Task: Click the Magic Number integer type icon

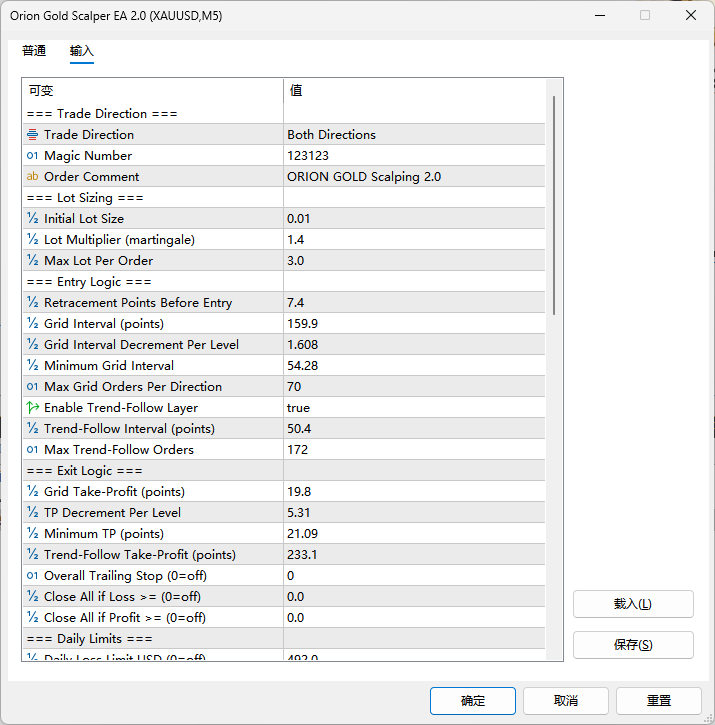Action: [x=32, y=156]
